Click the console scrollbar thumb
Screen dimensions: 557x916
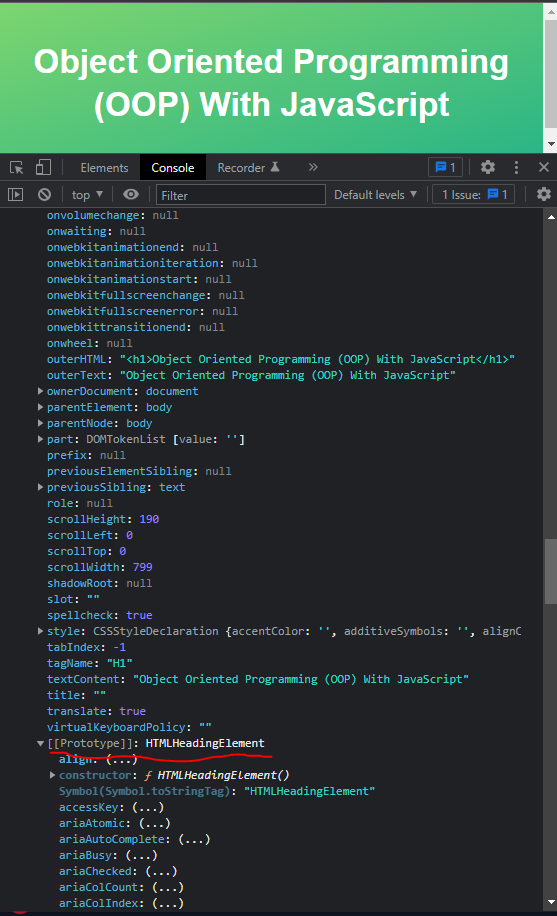pyautogui.click(x=551, y=571)
